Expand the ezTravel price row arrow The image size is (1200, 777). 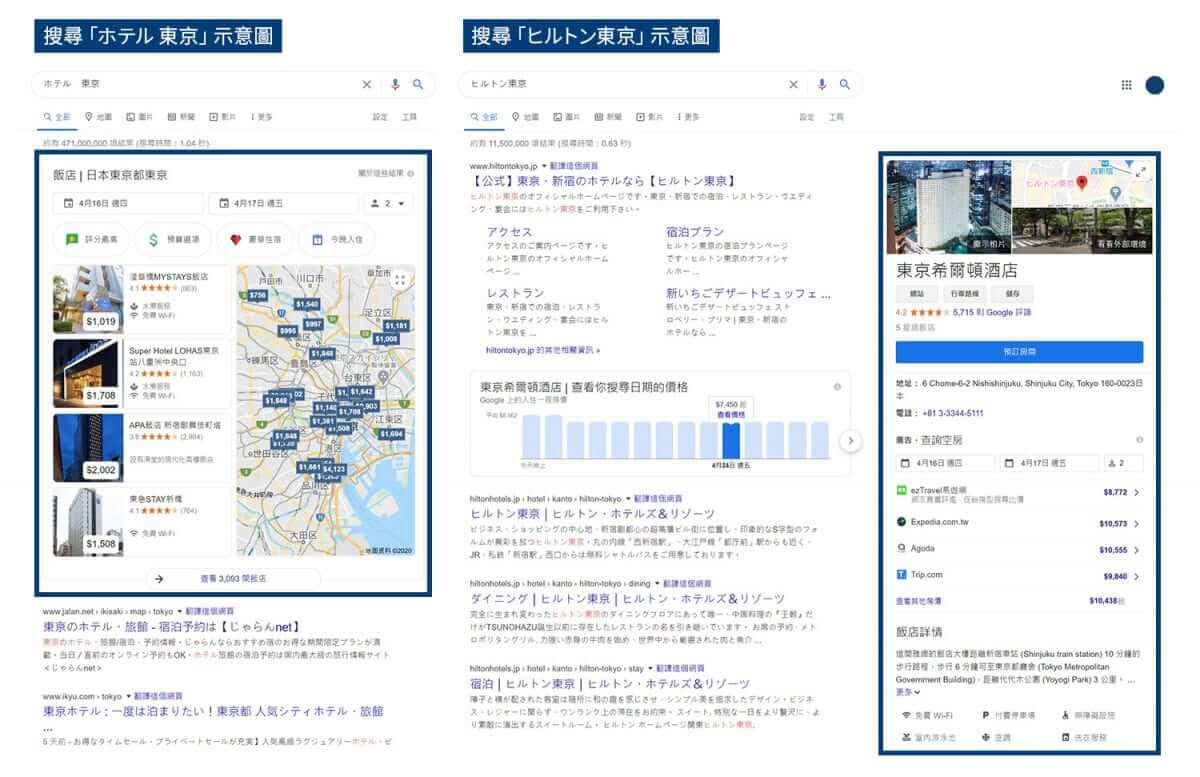1137,492
